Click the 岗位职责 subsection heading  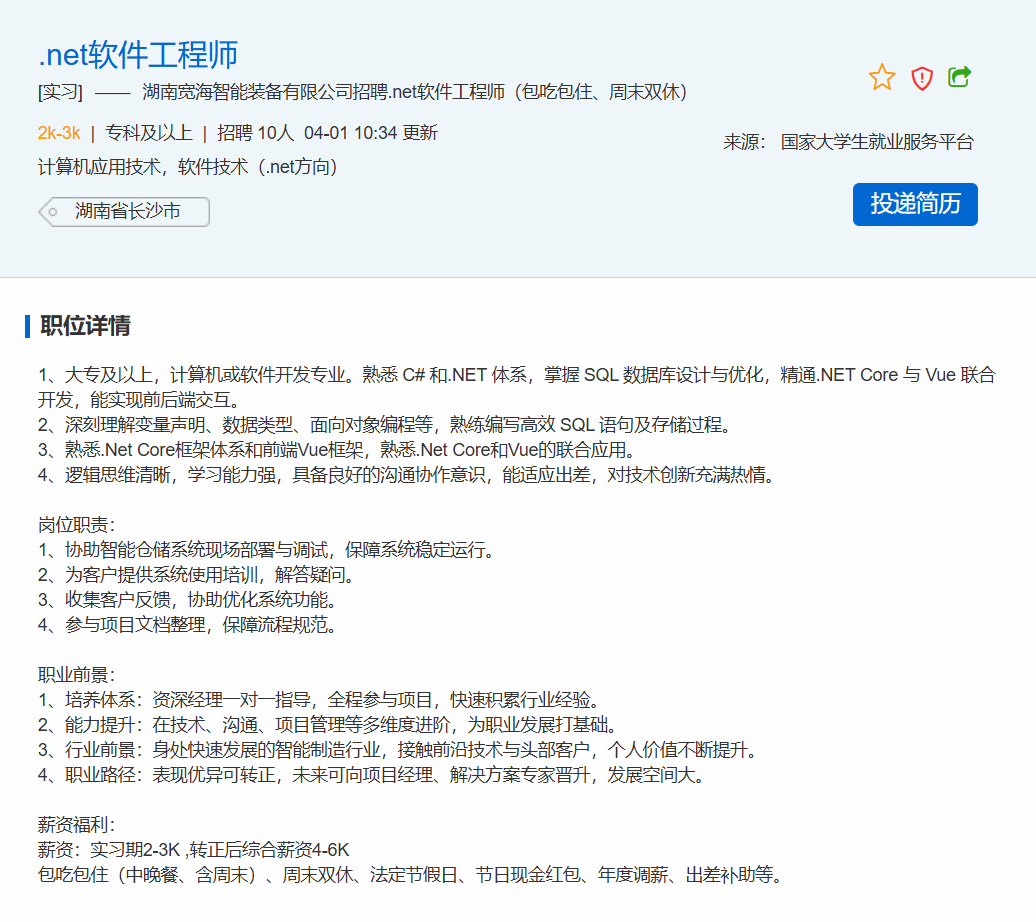click(x=77, y=525)
